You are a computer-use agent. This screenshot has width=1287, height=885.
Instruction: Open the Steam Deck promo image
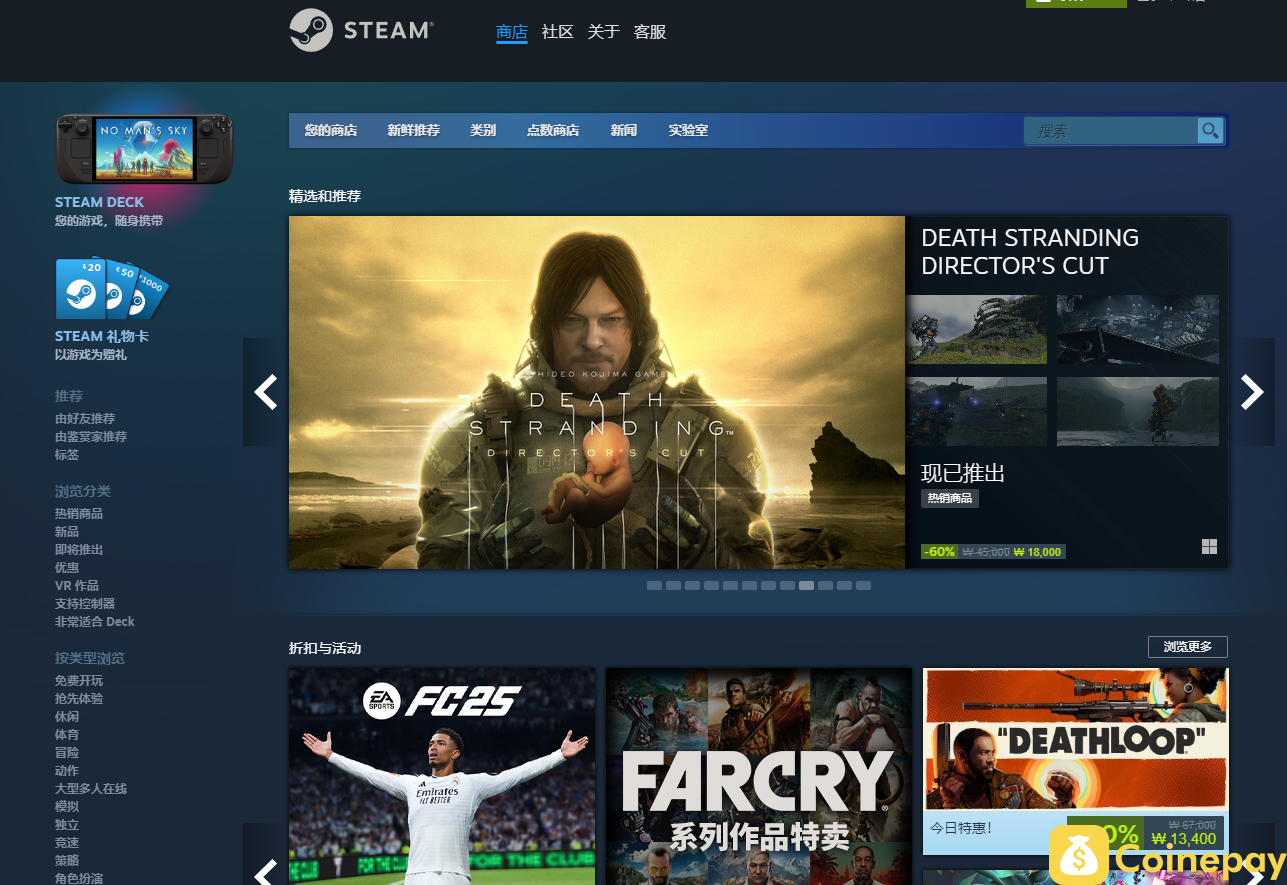[144, 149]
